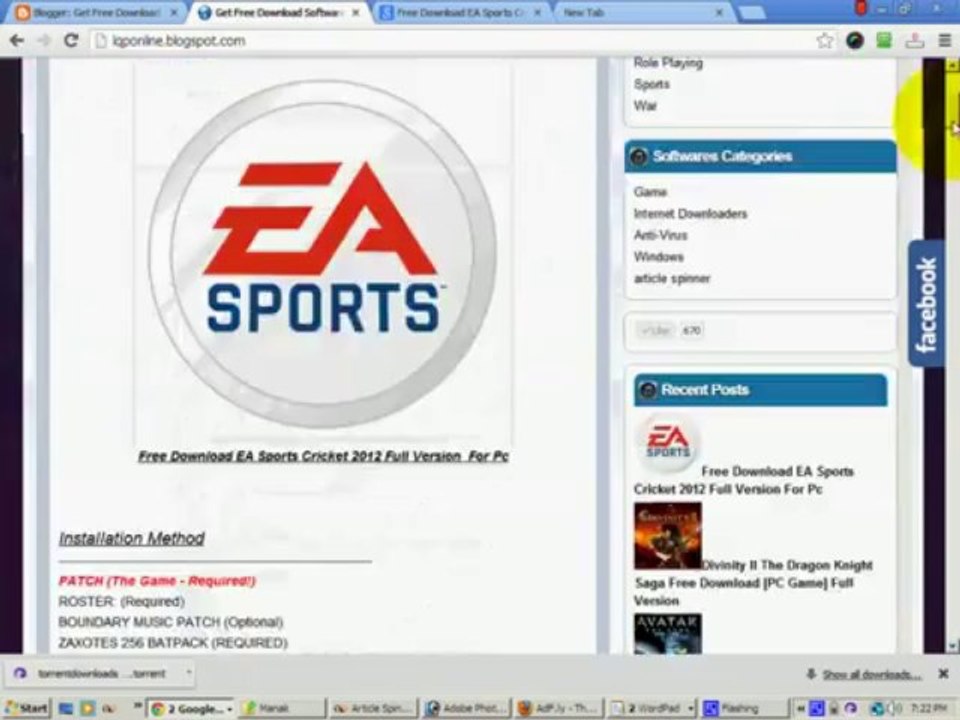Open Divinity II The Dragon Knight Saga post
The image size is (960, 720).
(753, 582)
